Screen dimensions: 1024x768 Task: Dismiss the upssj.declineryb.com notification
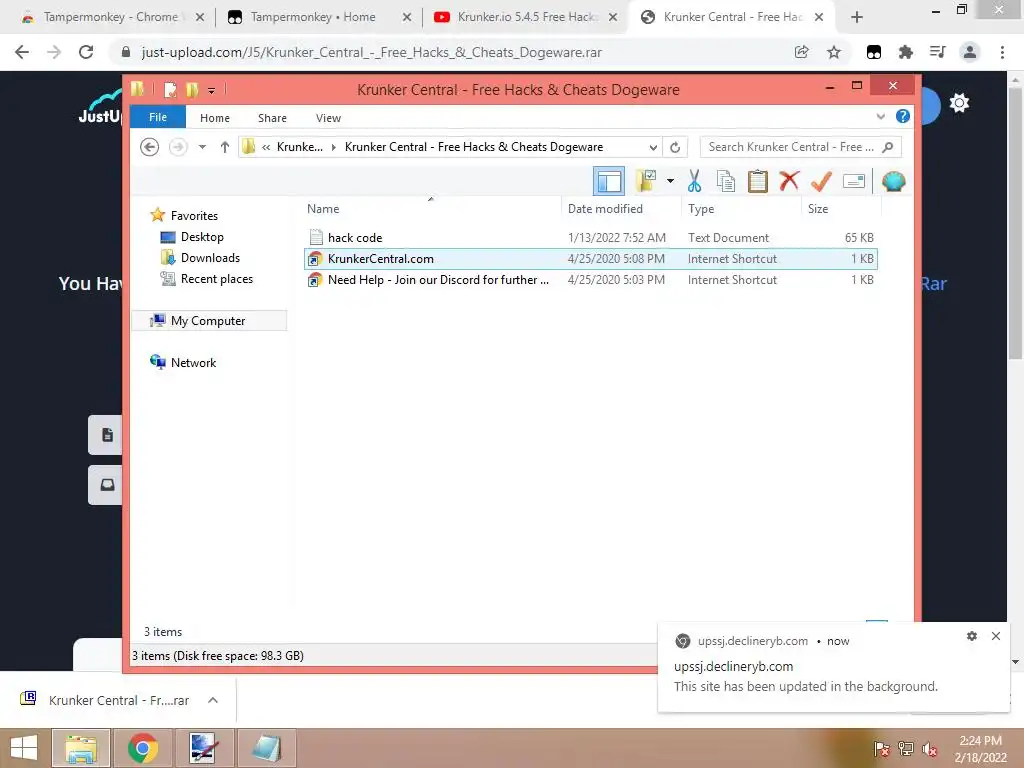point(995,635)
